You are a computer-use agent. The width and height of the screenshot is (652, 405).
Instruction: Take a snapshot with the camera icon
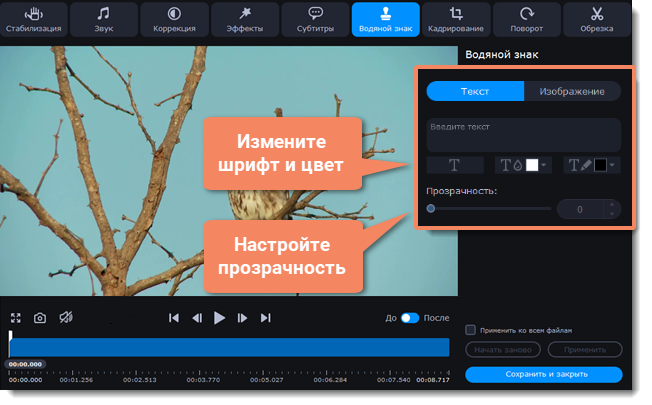(x=40, y=318)
